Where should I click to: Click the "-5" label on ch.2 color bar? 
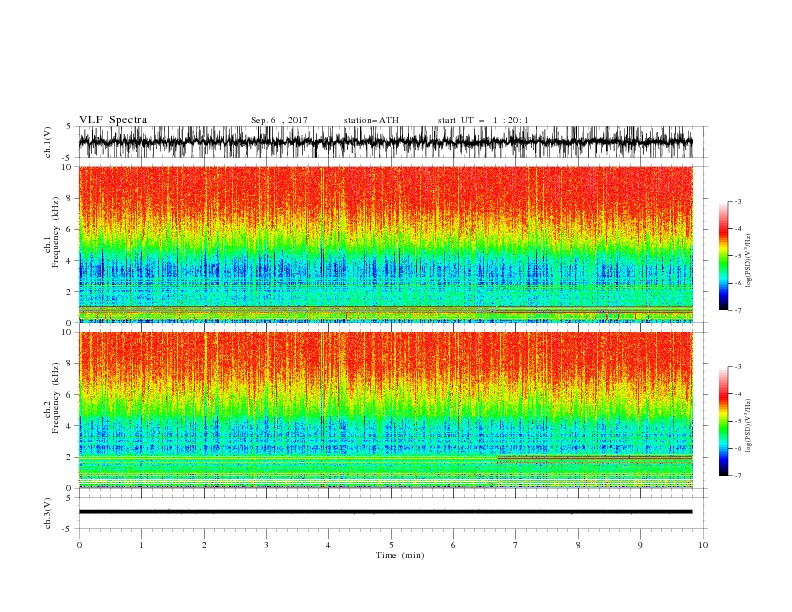738,421
